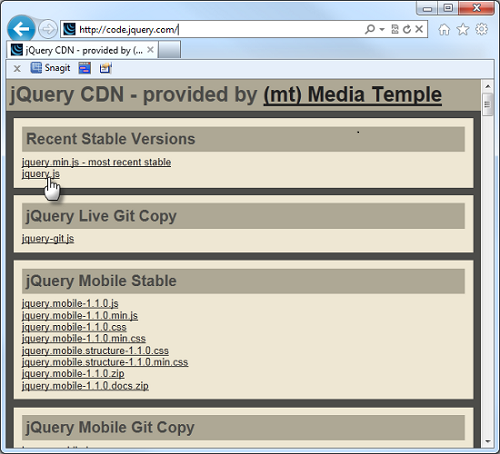Screen dimensions: 500x454
Task: Open jquery.mobile-1.1.0.min.css link
Action: tap(84, 339)
